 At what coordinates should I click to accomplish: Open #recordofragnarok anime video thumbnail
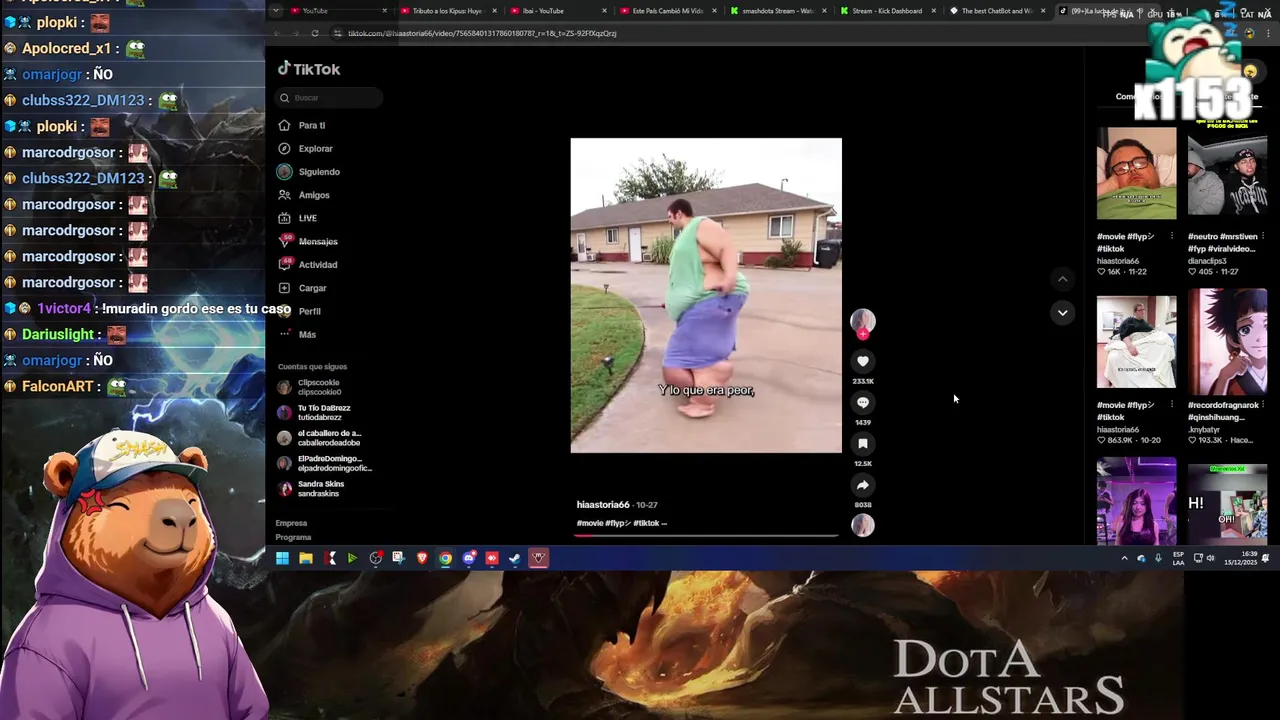pyautogui.click(x=1227, y=342)
